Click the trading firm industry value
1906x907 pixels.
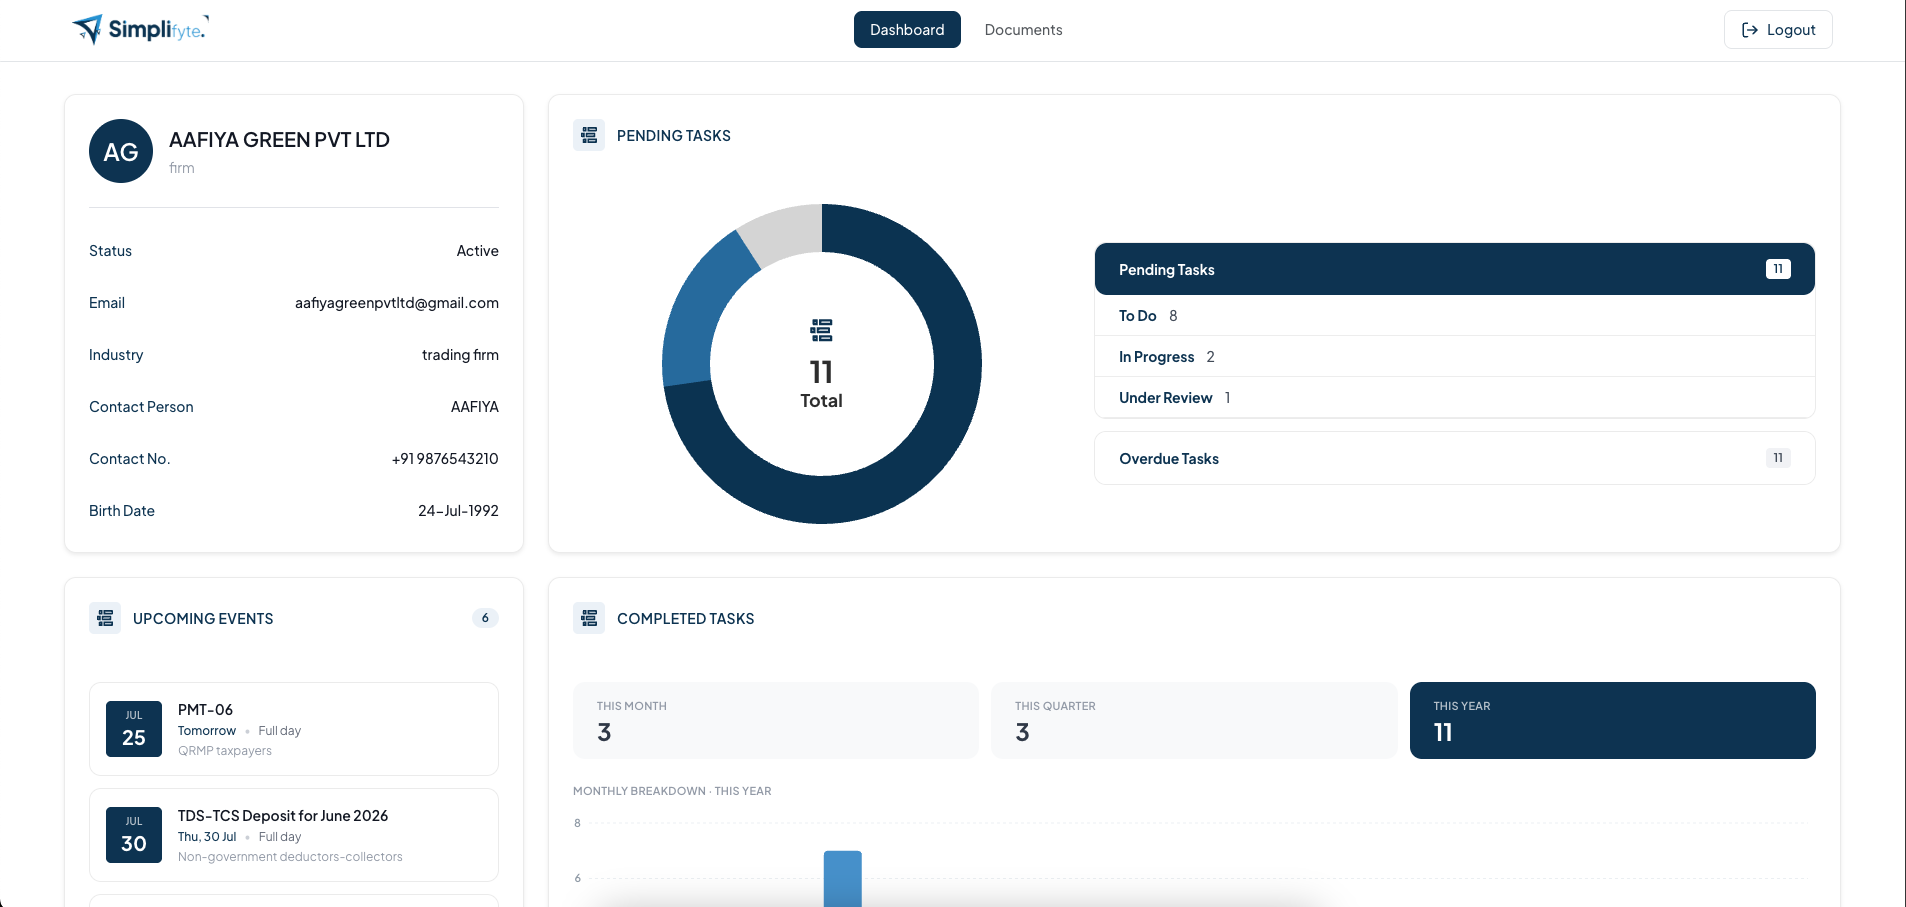point(460,355)
